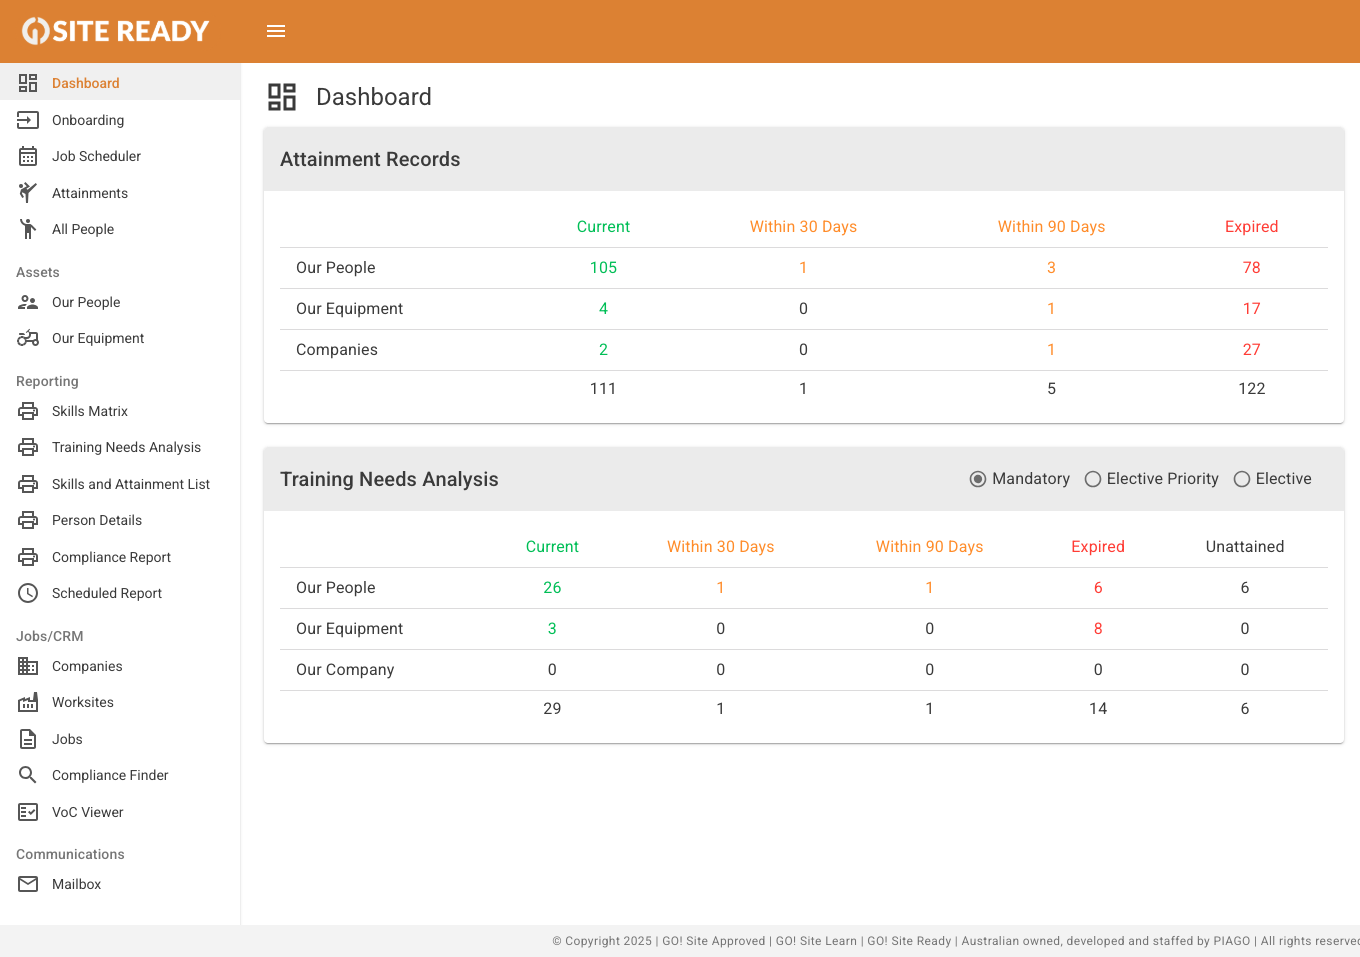The height and width of the screenshot is (957, 1360).
Task: Open the Skills Matrix report
Action: [120, 411]
